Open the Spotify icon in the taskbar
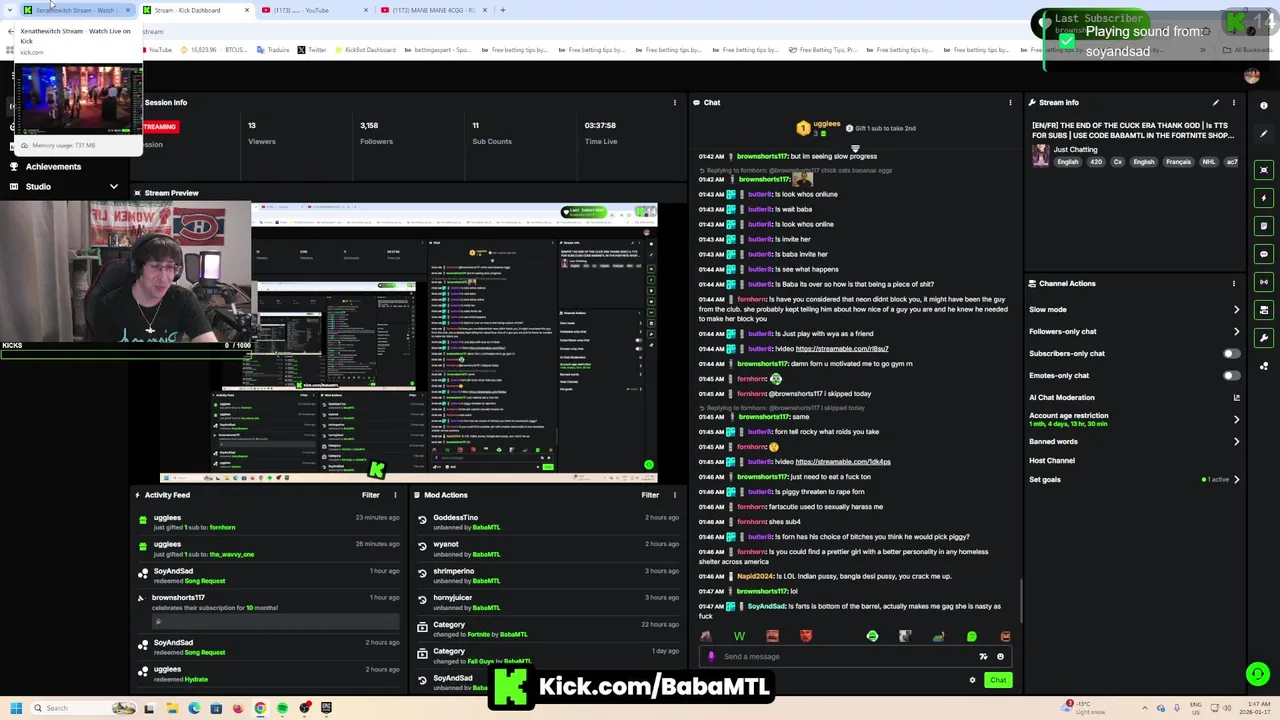Viewport: 1280px width, 720px height. [282, 708]
